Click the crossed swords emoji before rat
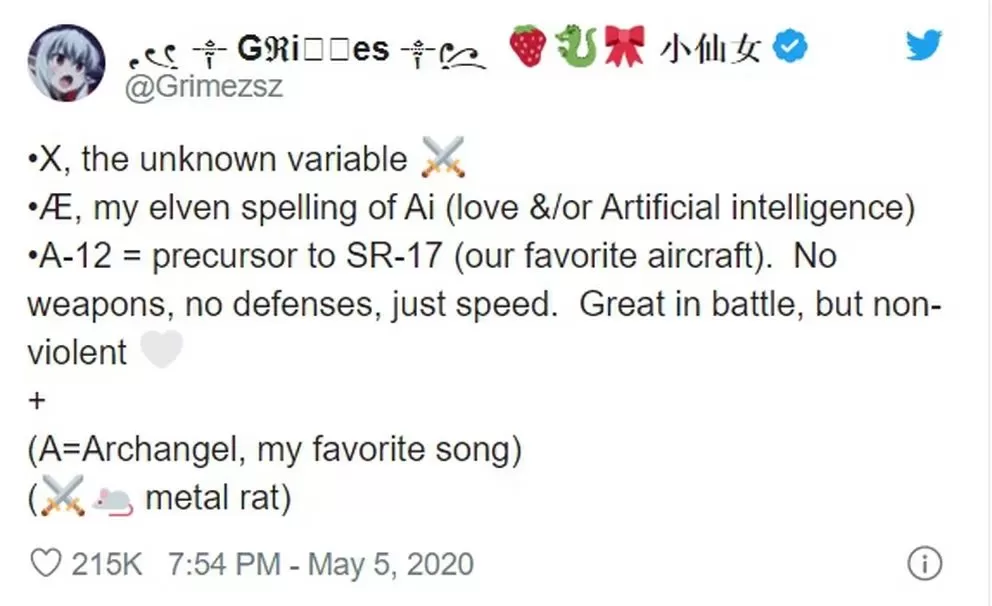The image size is (992, 606). pos(63,496)
